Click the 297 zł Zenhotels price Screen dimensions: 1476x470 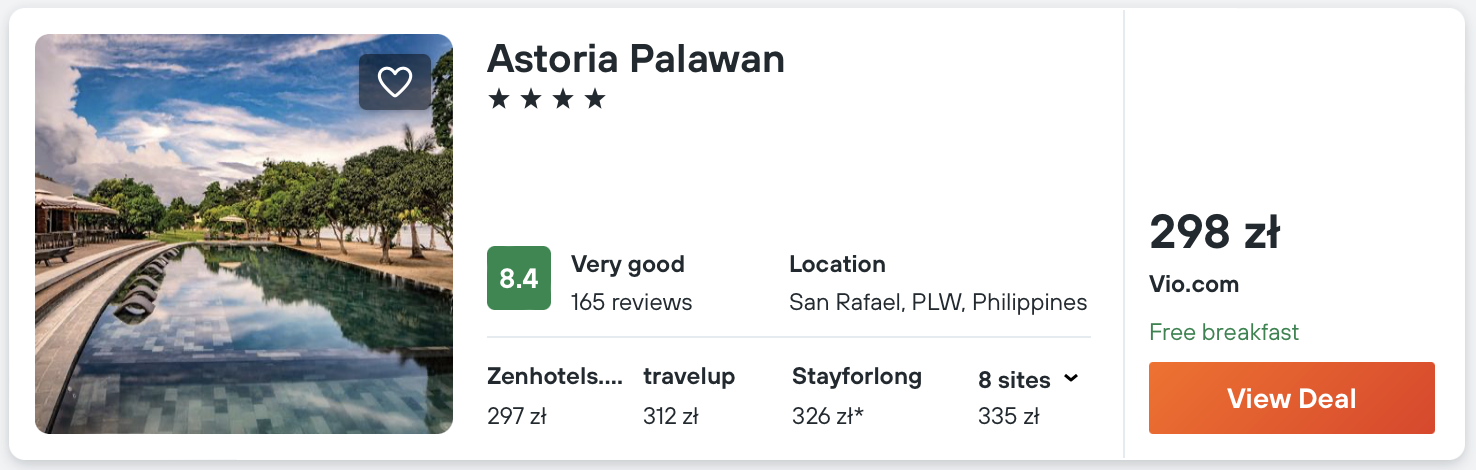516,415
